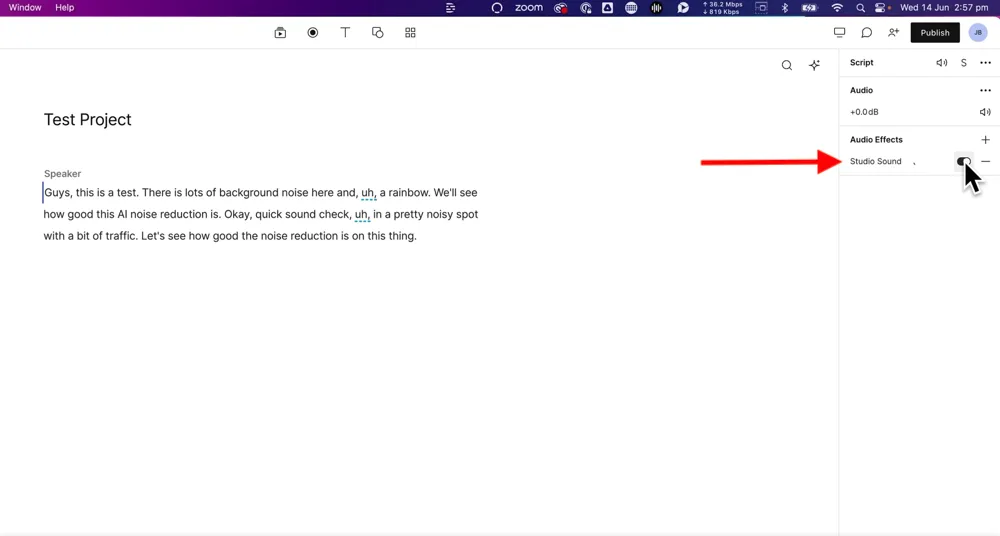
Task: Open the Shapes tool icon
Action: [x=378, y=33]
